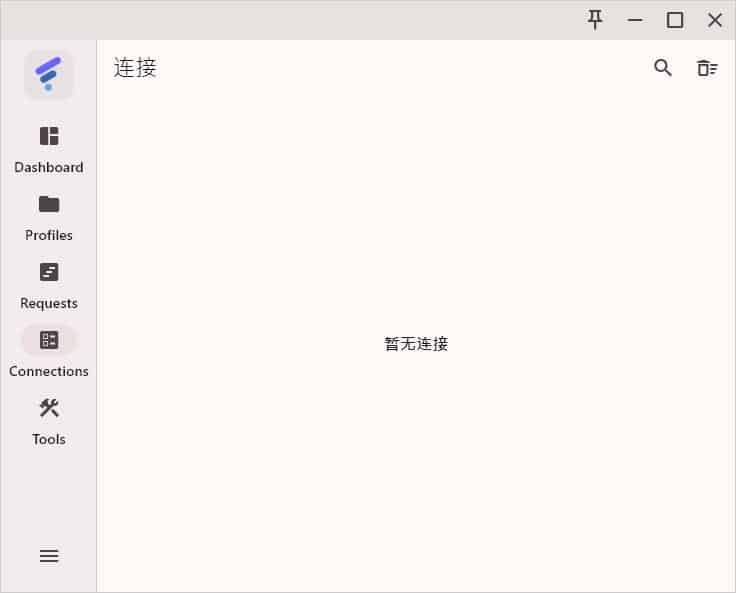Select the Profiles folder icon
The width and height of the screenshot is (736, 593).
pyautogui.click(x=49, y=204)
